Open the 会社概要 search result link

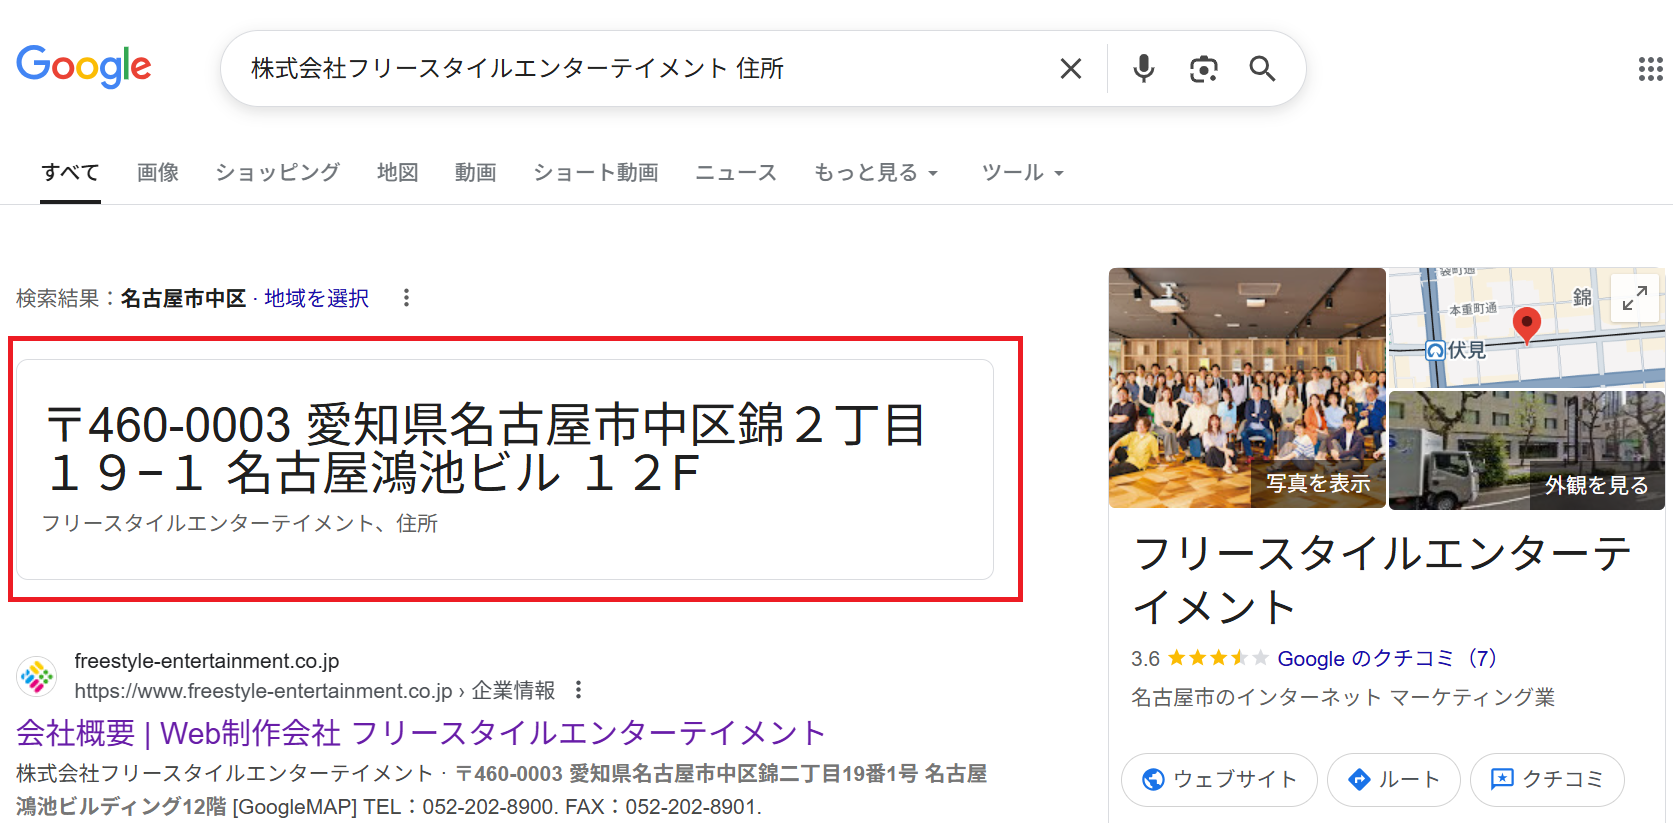(x=420, y=733)
